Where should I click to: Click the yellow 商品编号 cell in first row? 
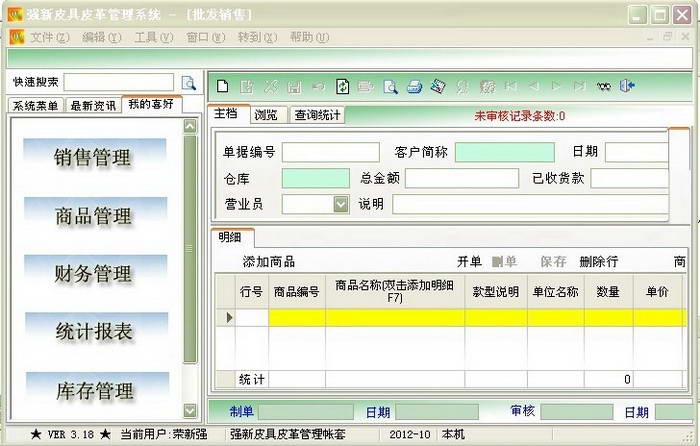[x=297, y=317]
